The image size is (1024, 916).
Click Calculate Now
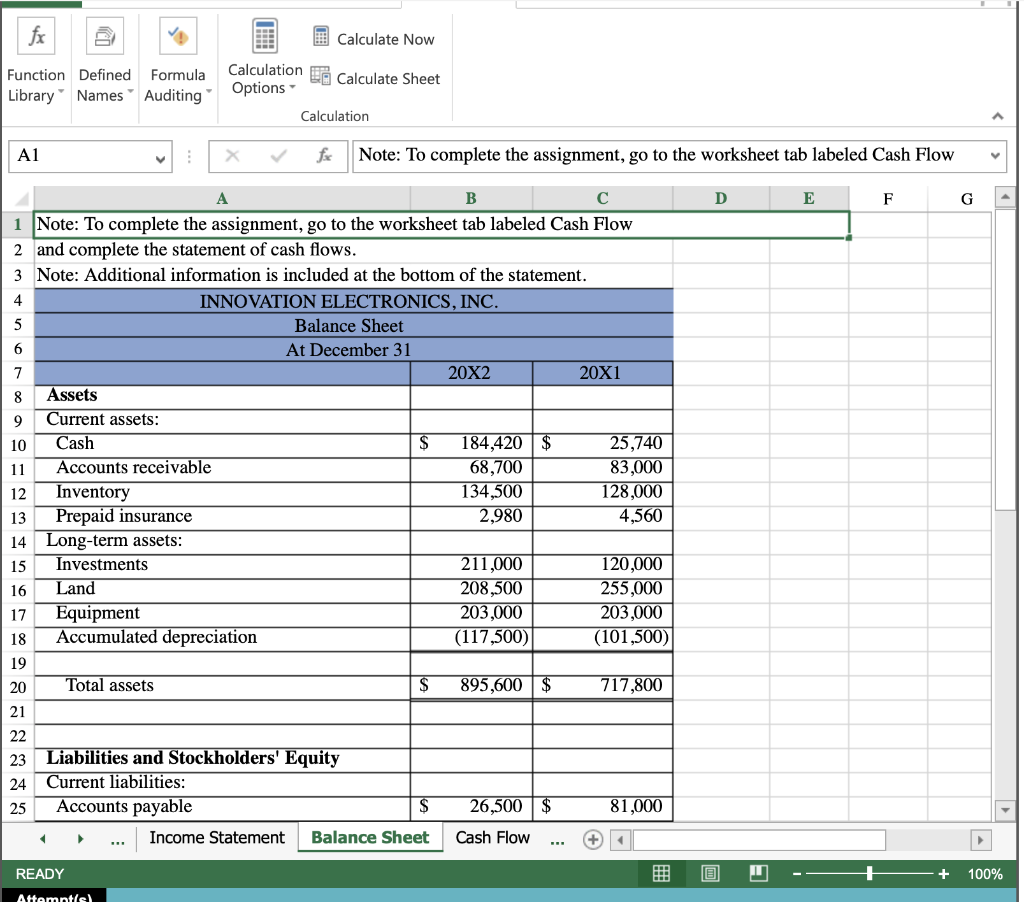click(x=373, y=38)
